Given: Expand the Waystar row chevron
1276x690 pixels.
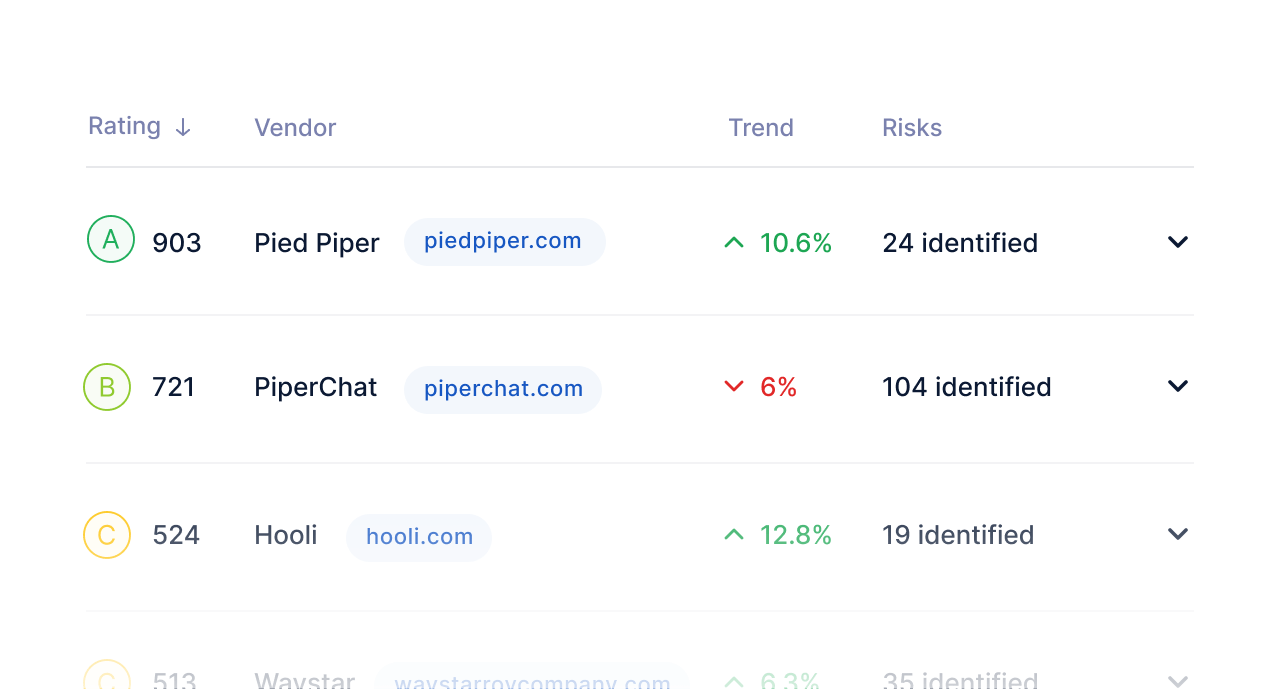Looking at the screenshot, I should point(1178,680).
